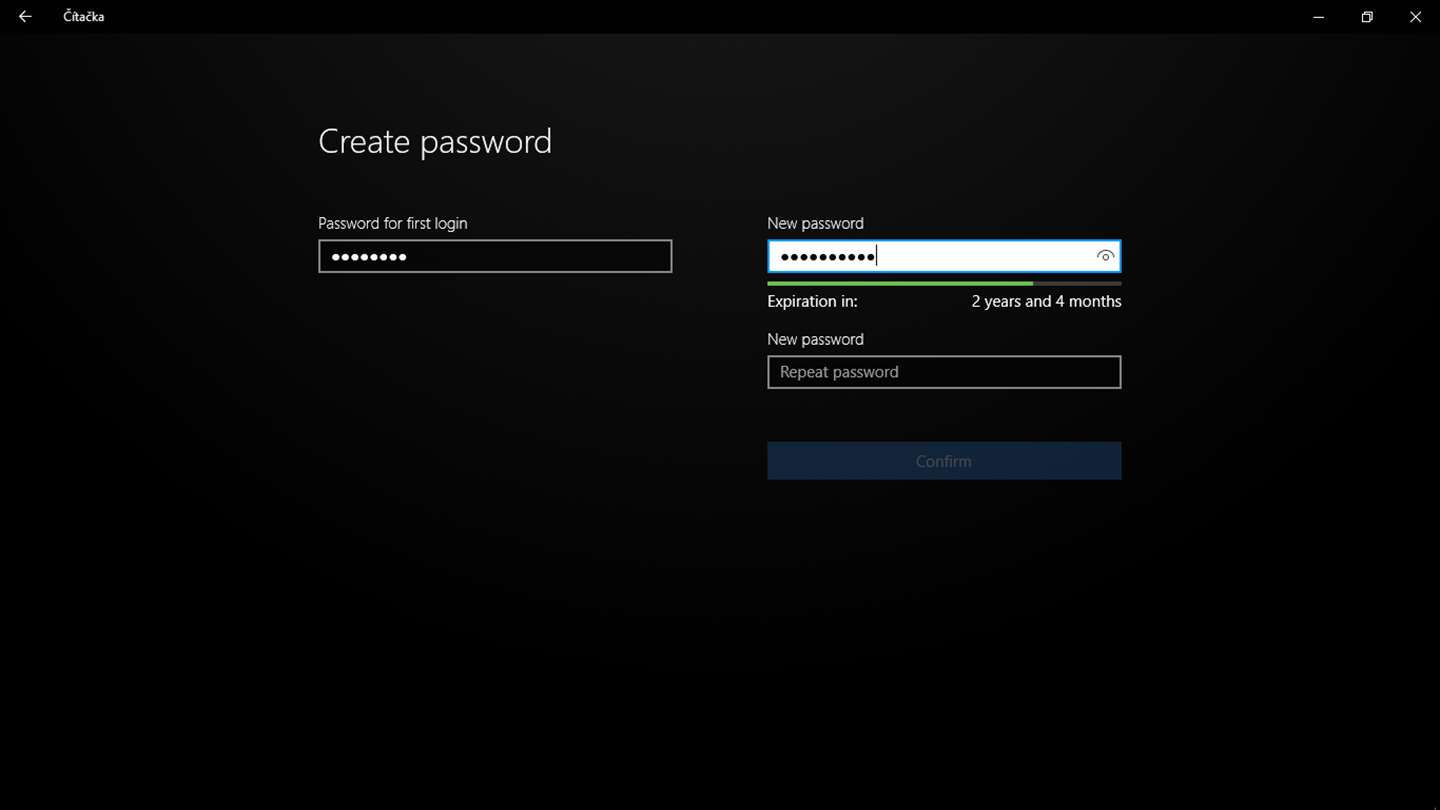Close the Čítačka window
This screenshot has height=810, width=1440.
point(1415,16)
